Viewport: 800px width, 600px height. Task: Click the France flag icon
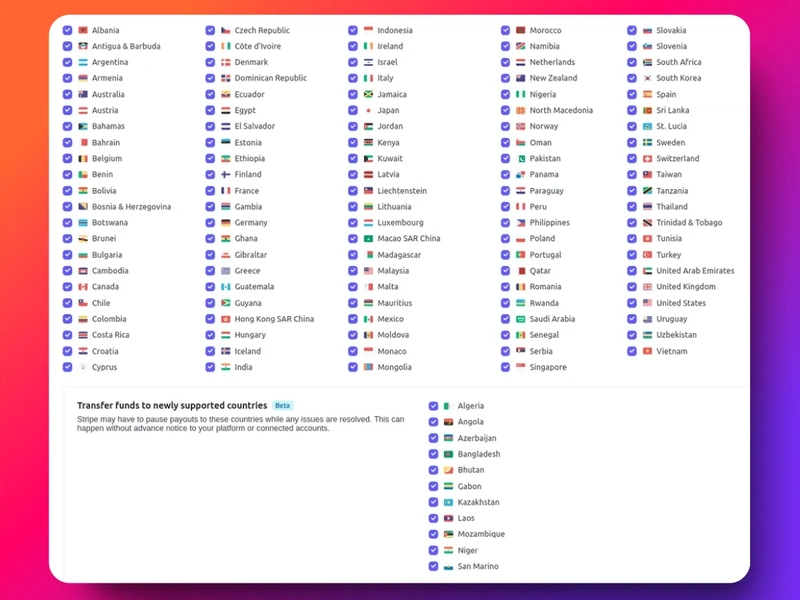point(226,191)
